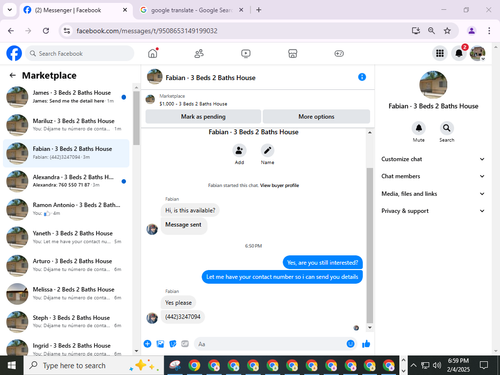500x375 pixels.
Task: Open the Marketplace storefront icon
Action: click(x=292, y=53)
